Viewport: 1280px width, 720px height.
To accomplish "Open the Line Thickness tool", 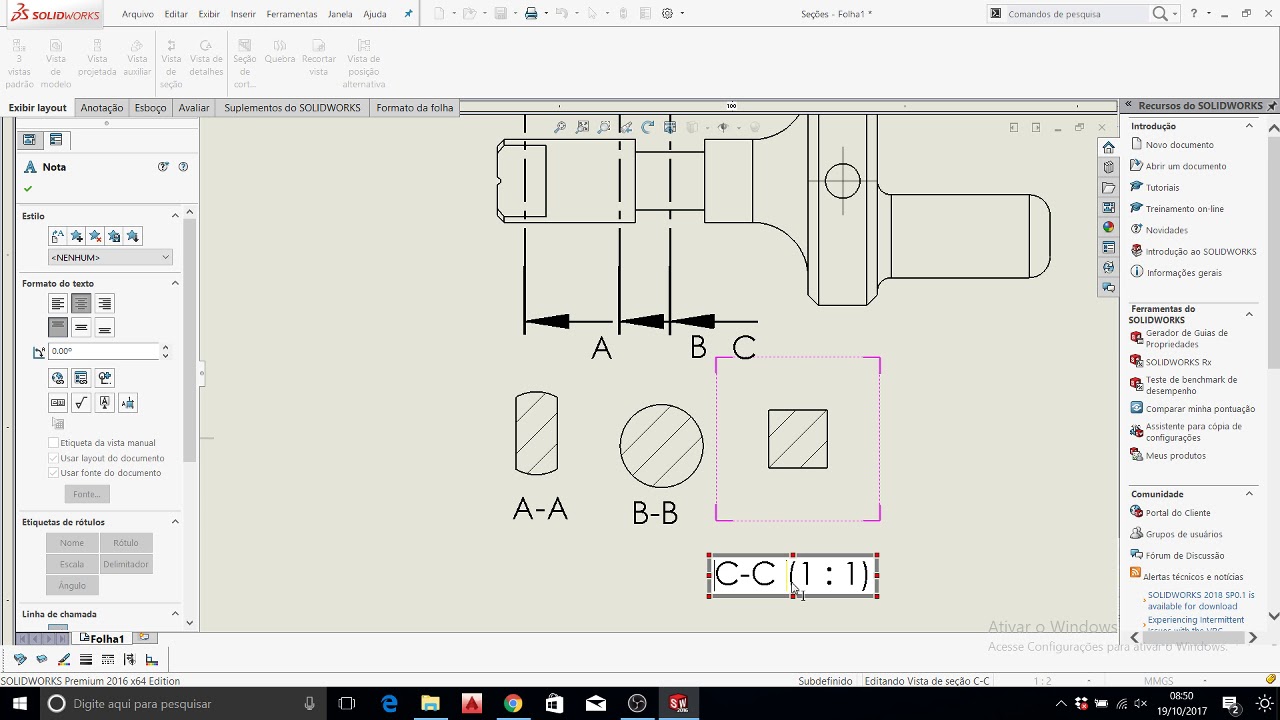I will point(86,659).
